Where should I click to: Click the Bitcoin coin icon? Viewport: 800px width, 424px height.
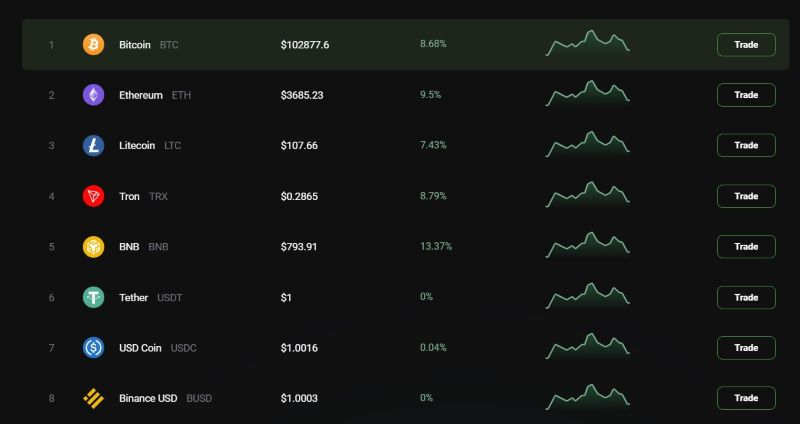(93, 45)
